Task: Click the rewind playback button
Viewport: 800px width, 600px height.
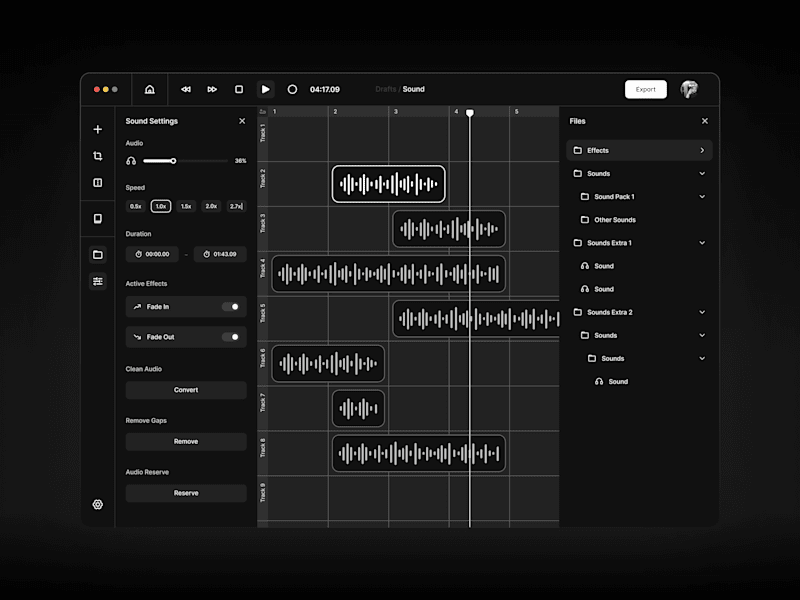Action: [186, 89]
